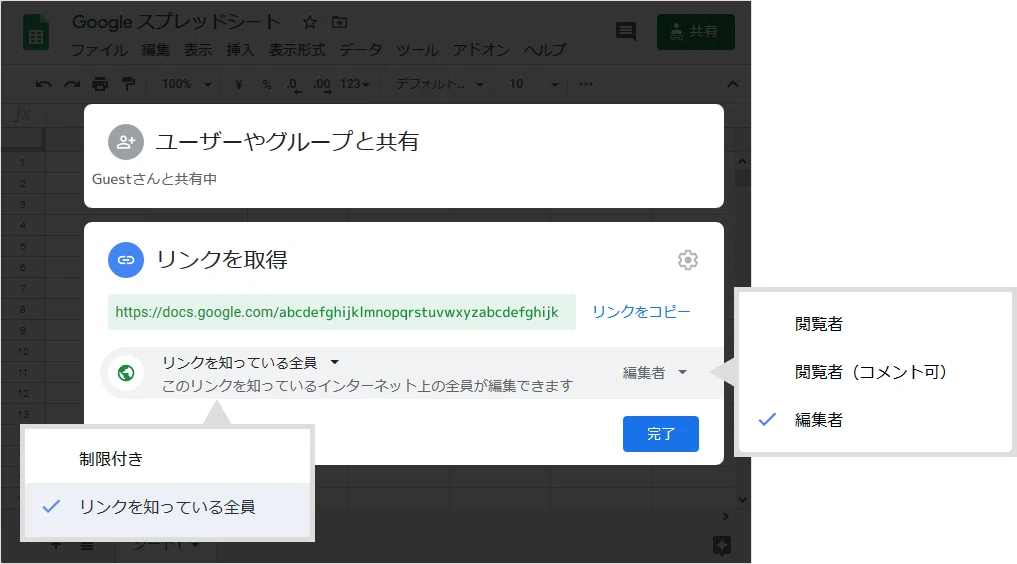Click the scroll right arrow at bottom

(726, 517)
